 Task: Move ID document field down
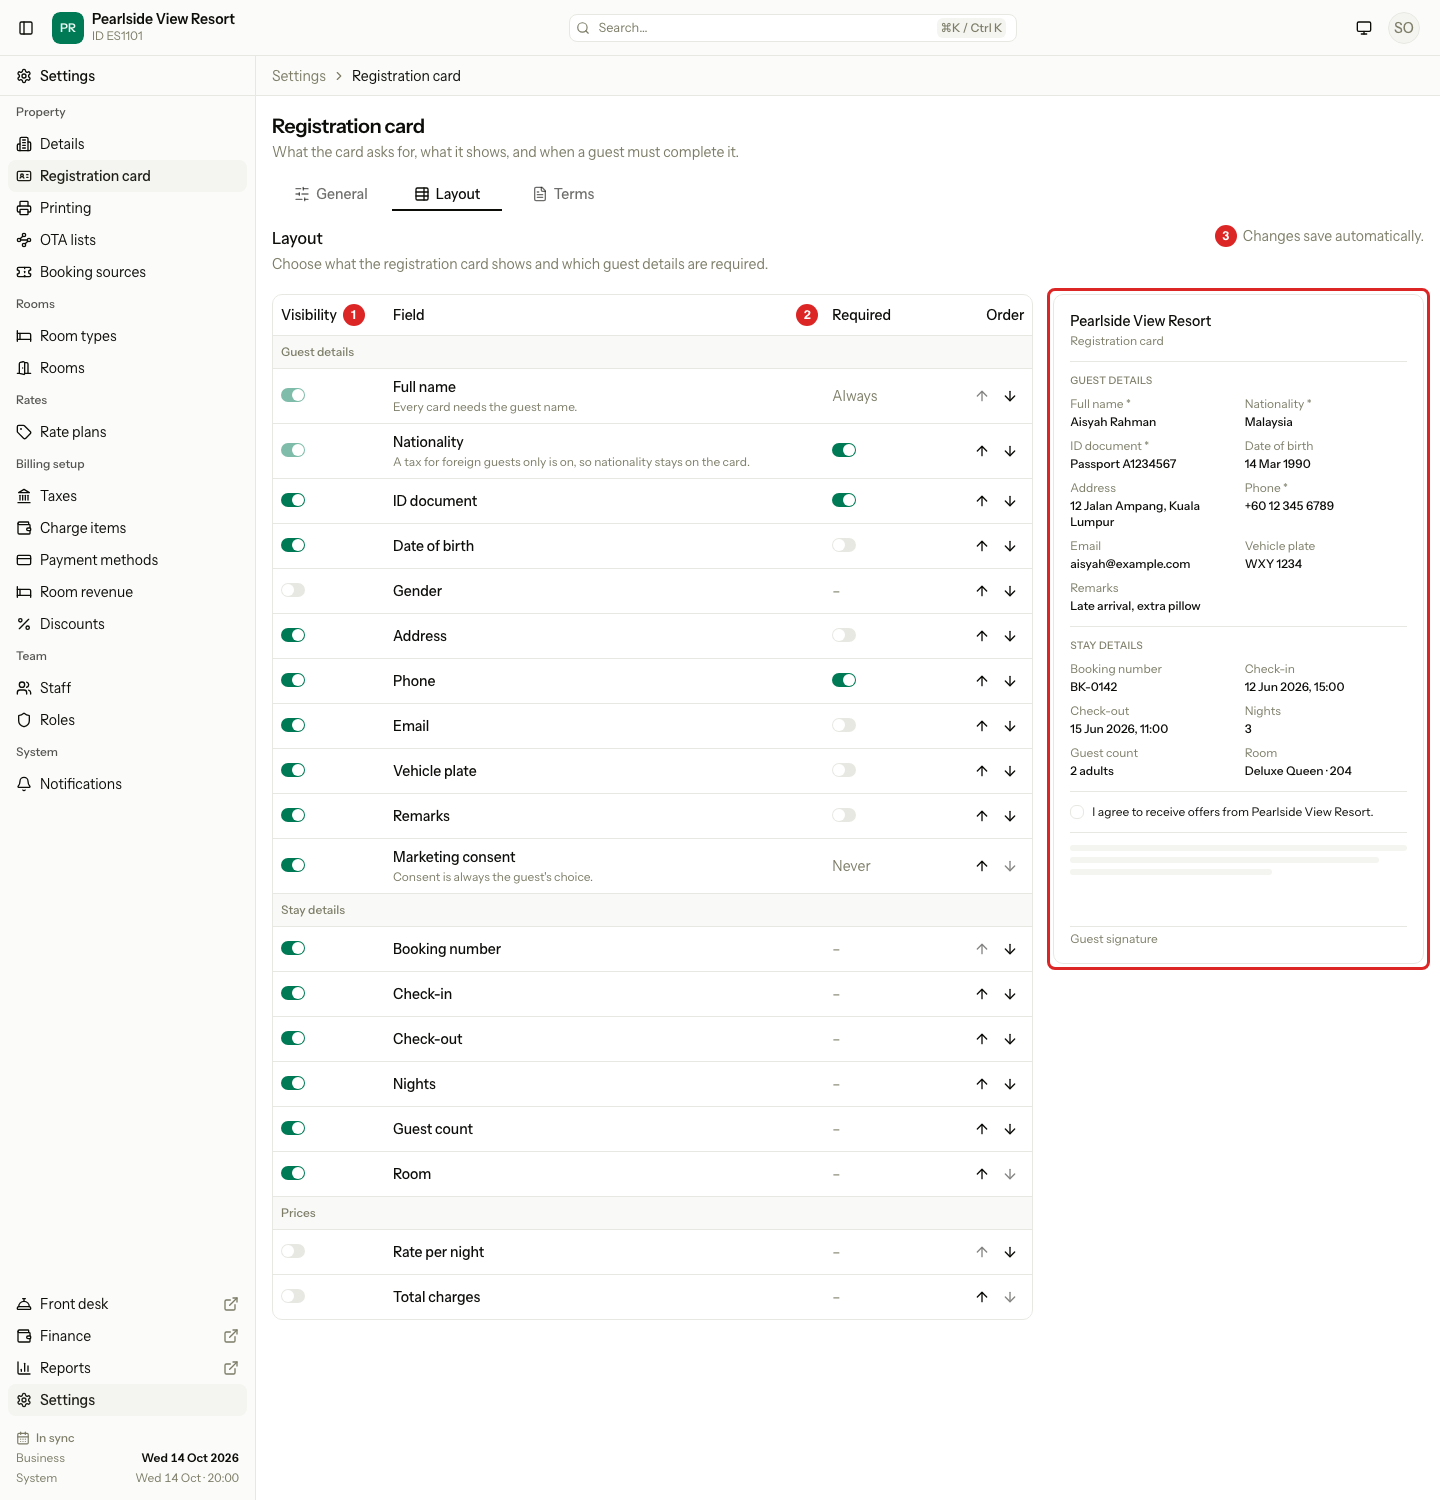pos(1010,501)
